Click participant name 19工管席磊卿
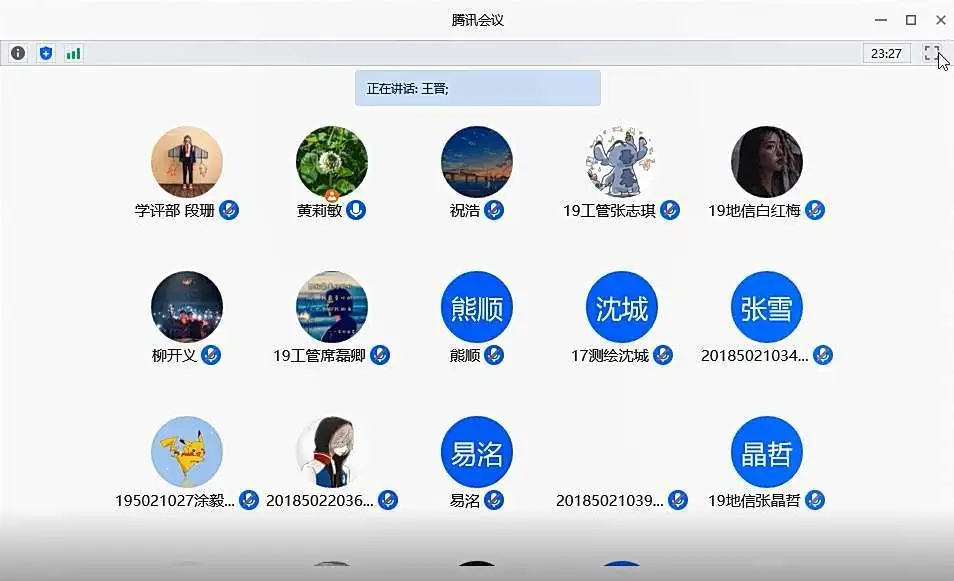The width and height of the screenshot is (954, 581). coord(319,355)
